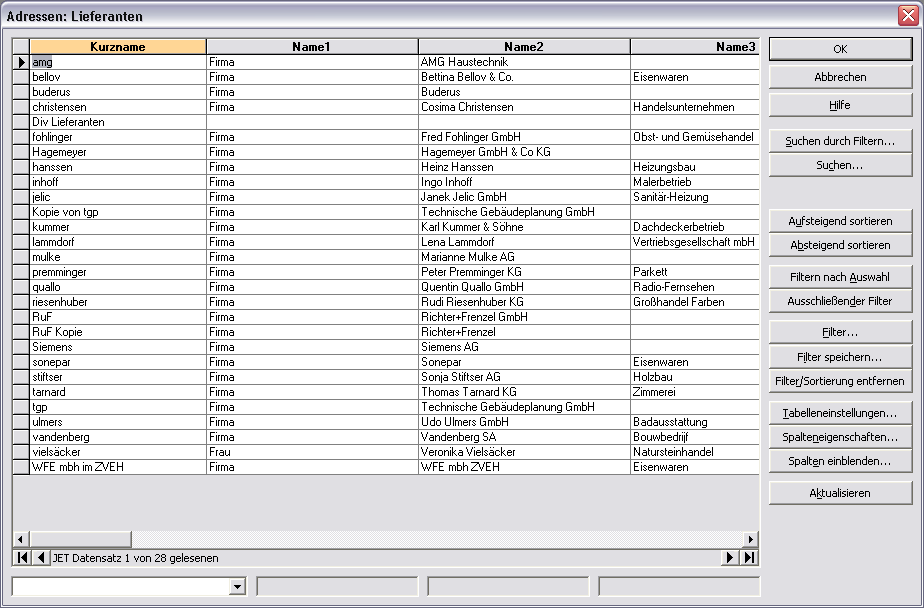Select Vandenberg SA cell

pyautogui.click(x=524, y=437)
